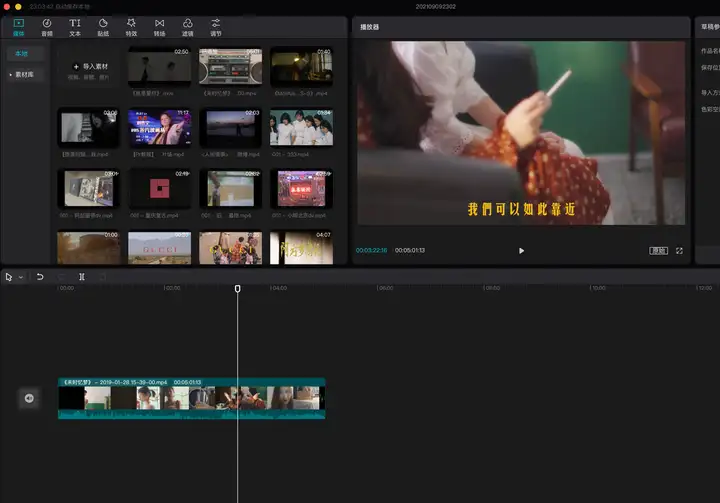Select the 02:06 black-and-white staircase clip
Screen dimensions: 720x503
[88, 128]
